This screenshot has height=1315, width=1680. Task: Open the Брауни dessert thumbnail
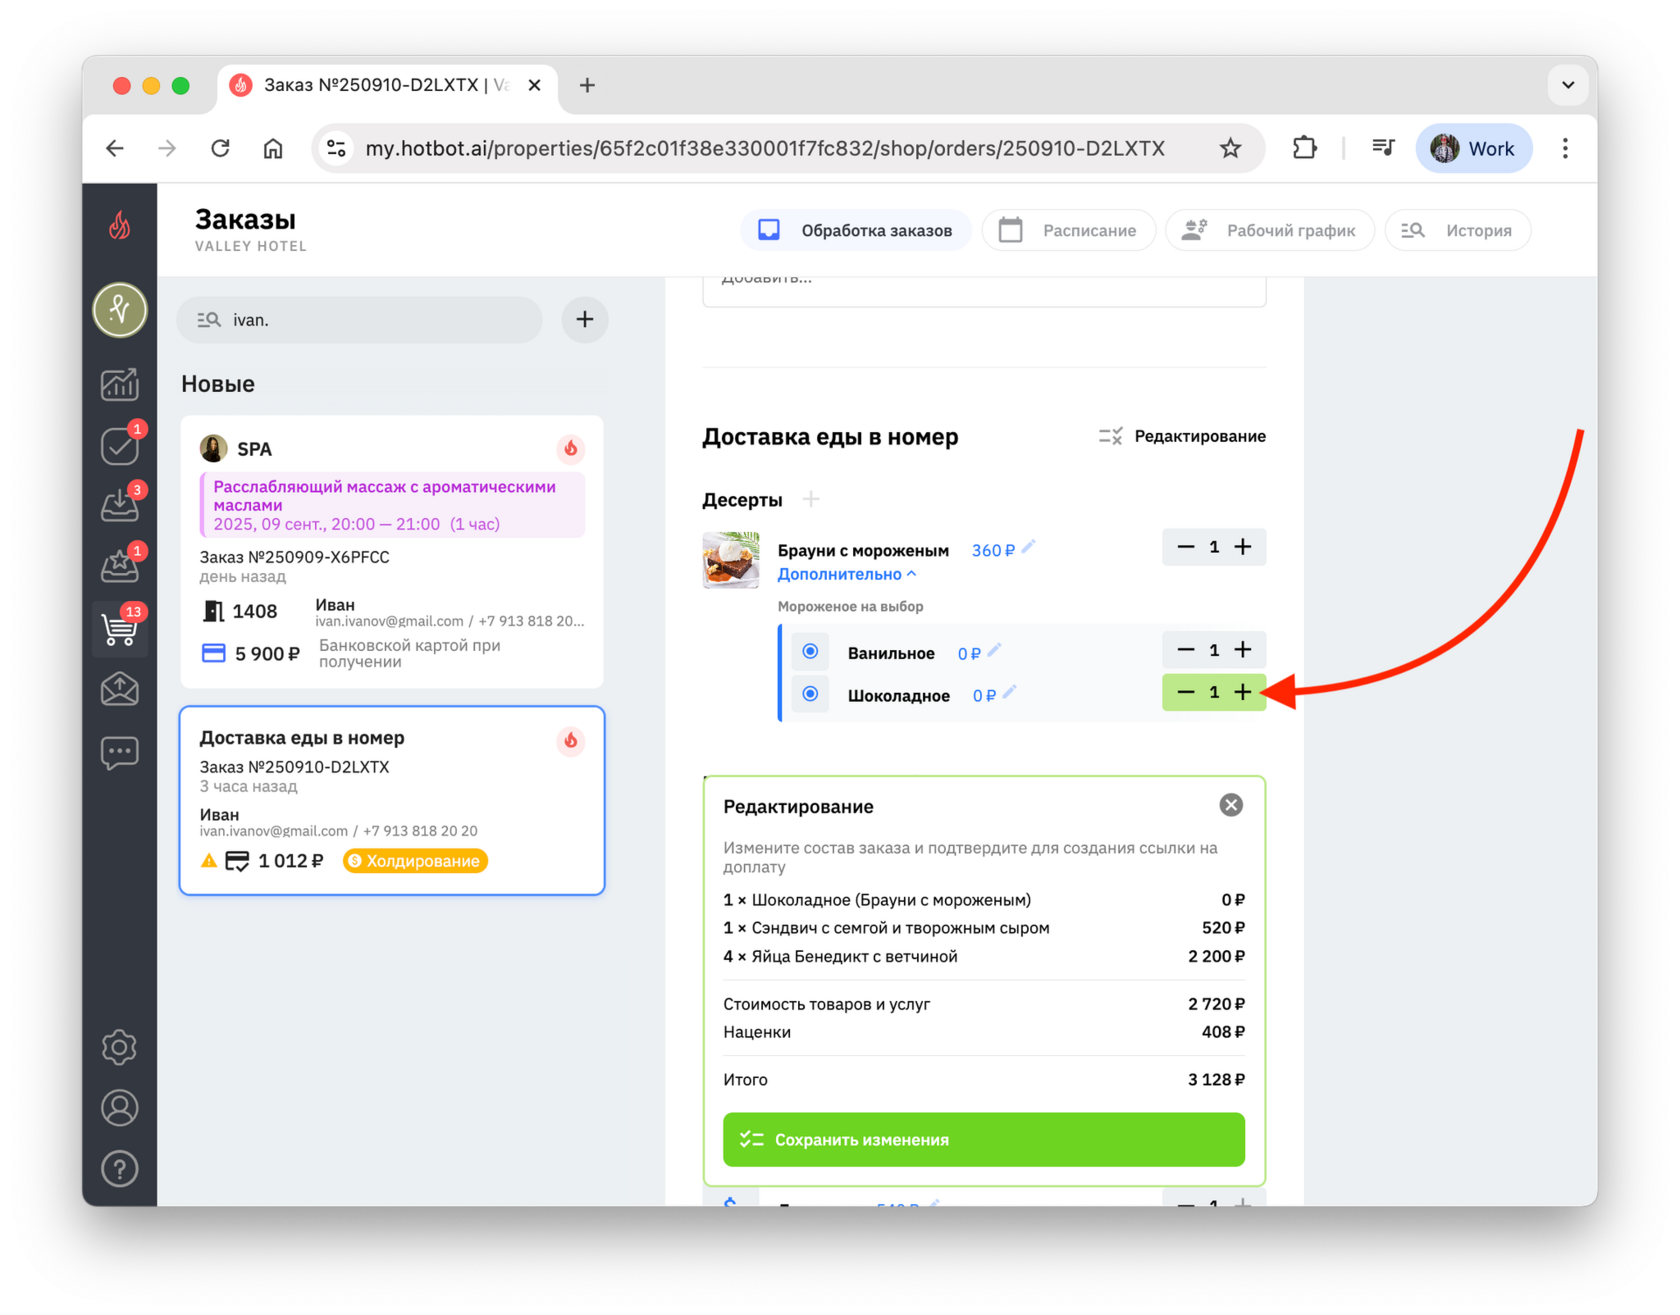pos(731,560)
